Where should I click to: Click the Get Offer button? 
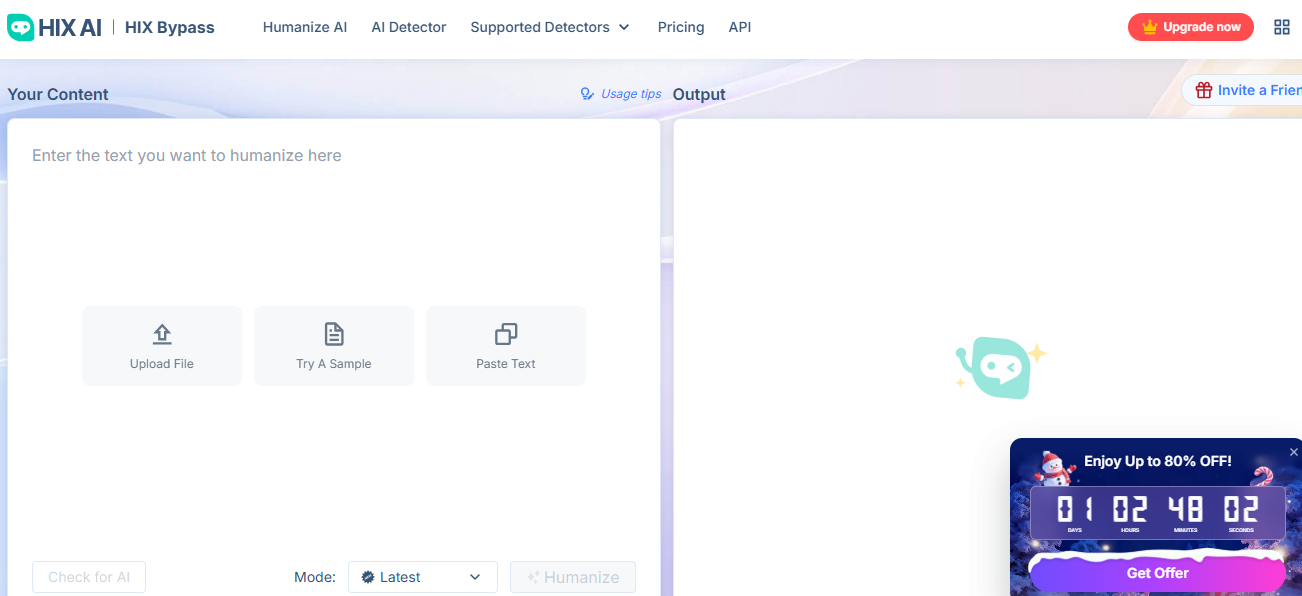(x=1158, y=573)
